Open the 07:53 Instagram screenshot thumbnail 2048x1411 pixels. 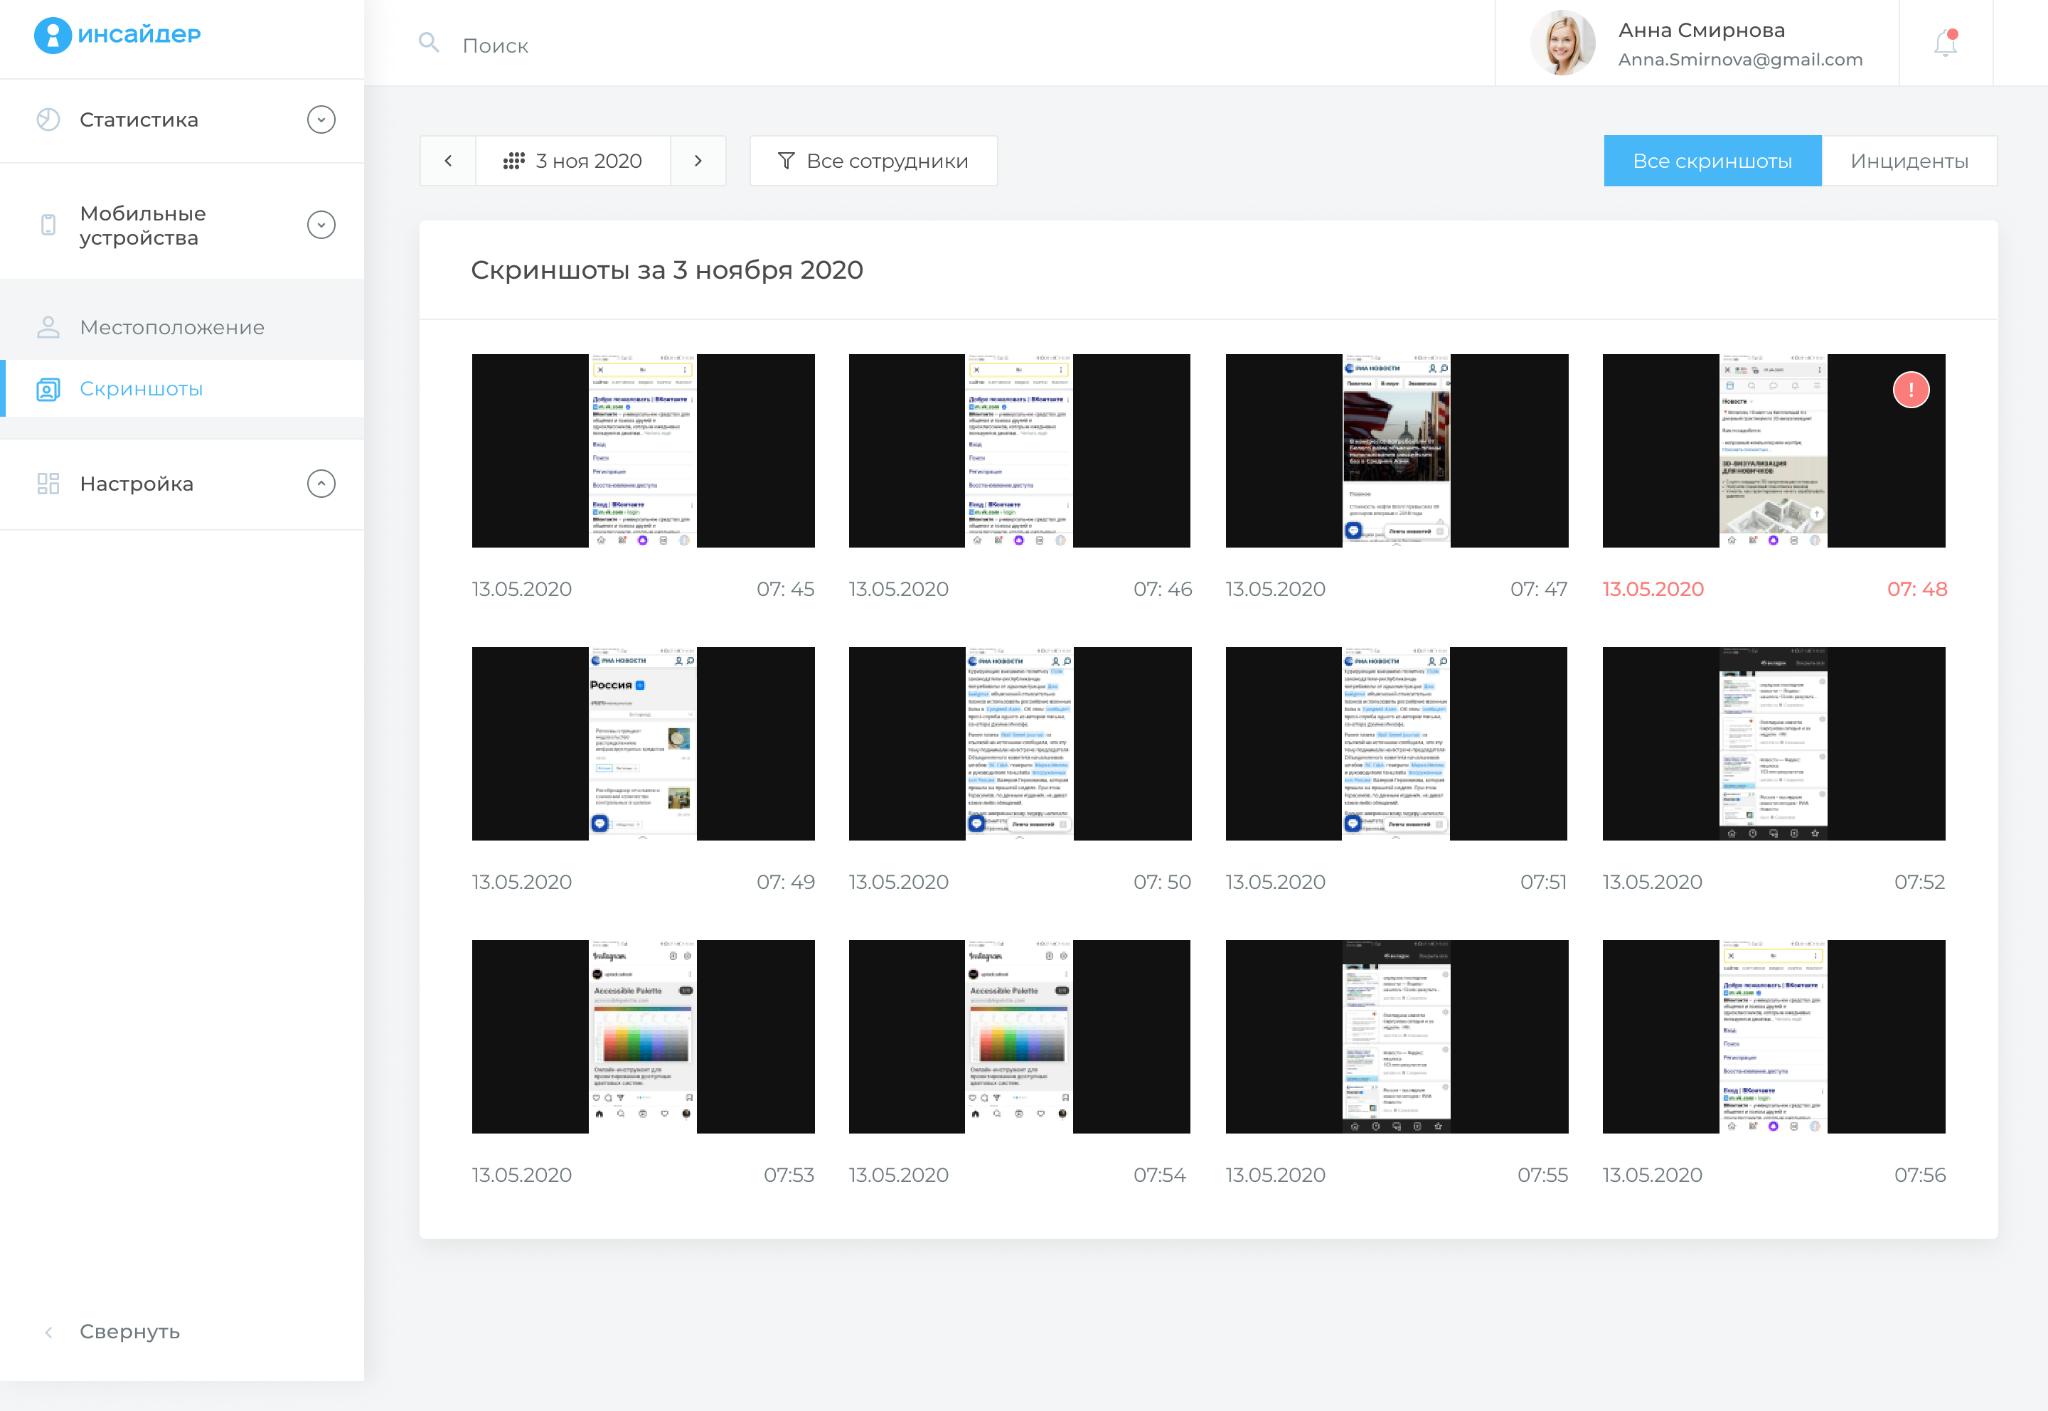[643, 1036]
